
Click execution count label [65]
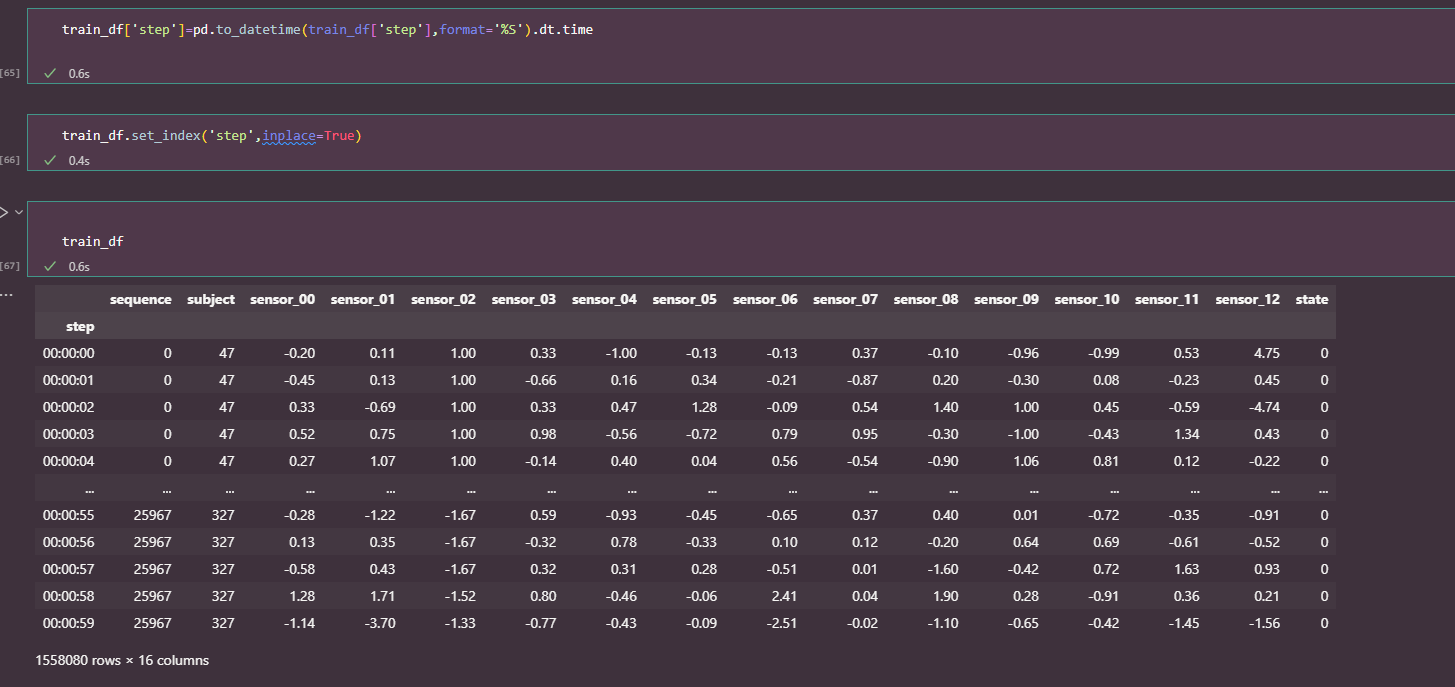tap(11, 73)
